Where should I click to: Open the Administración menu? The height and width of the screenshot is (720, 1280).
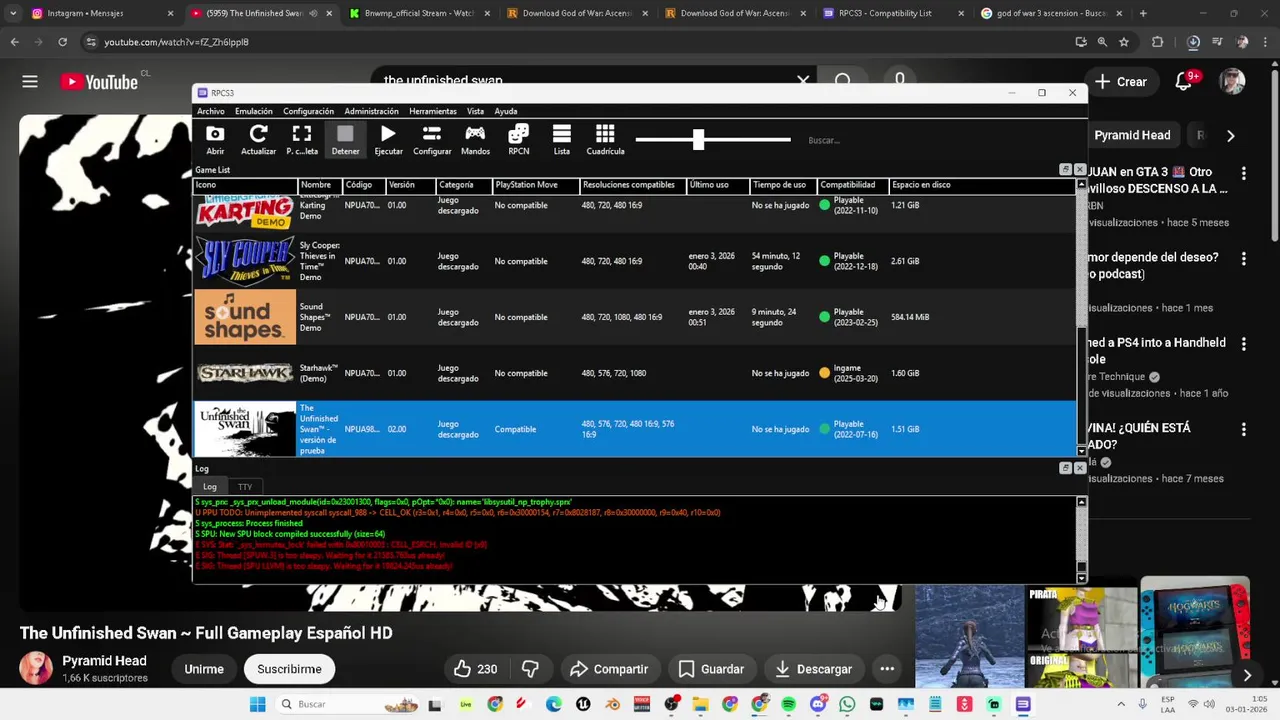tap(371, 111)
